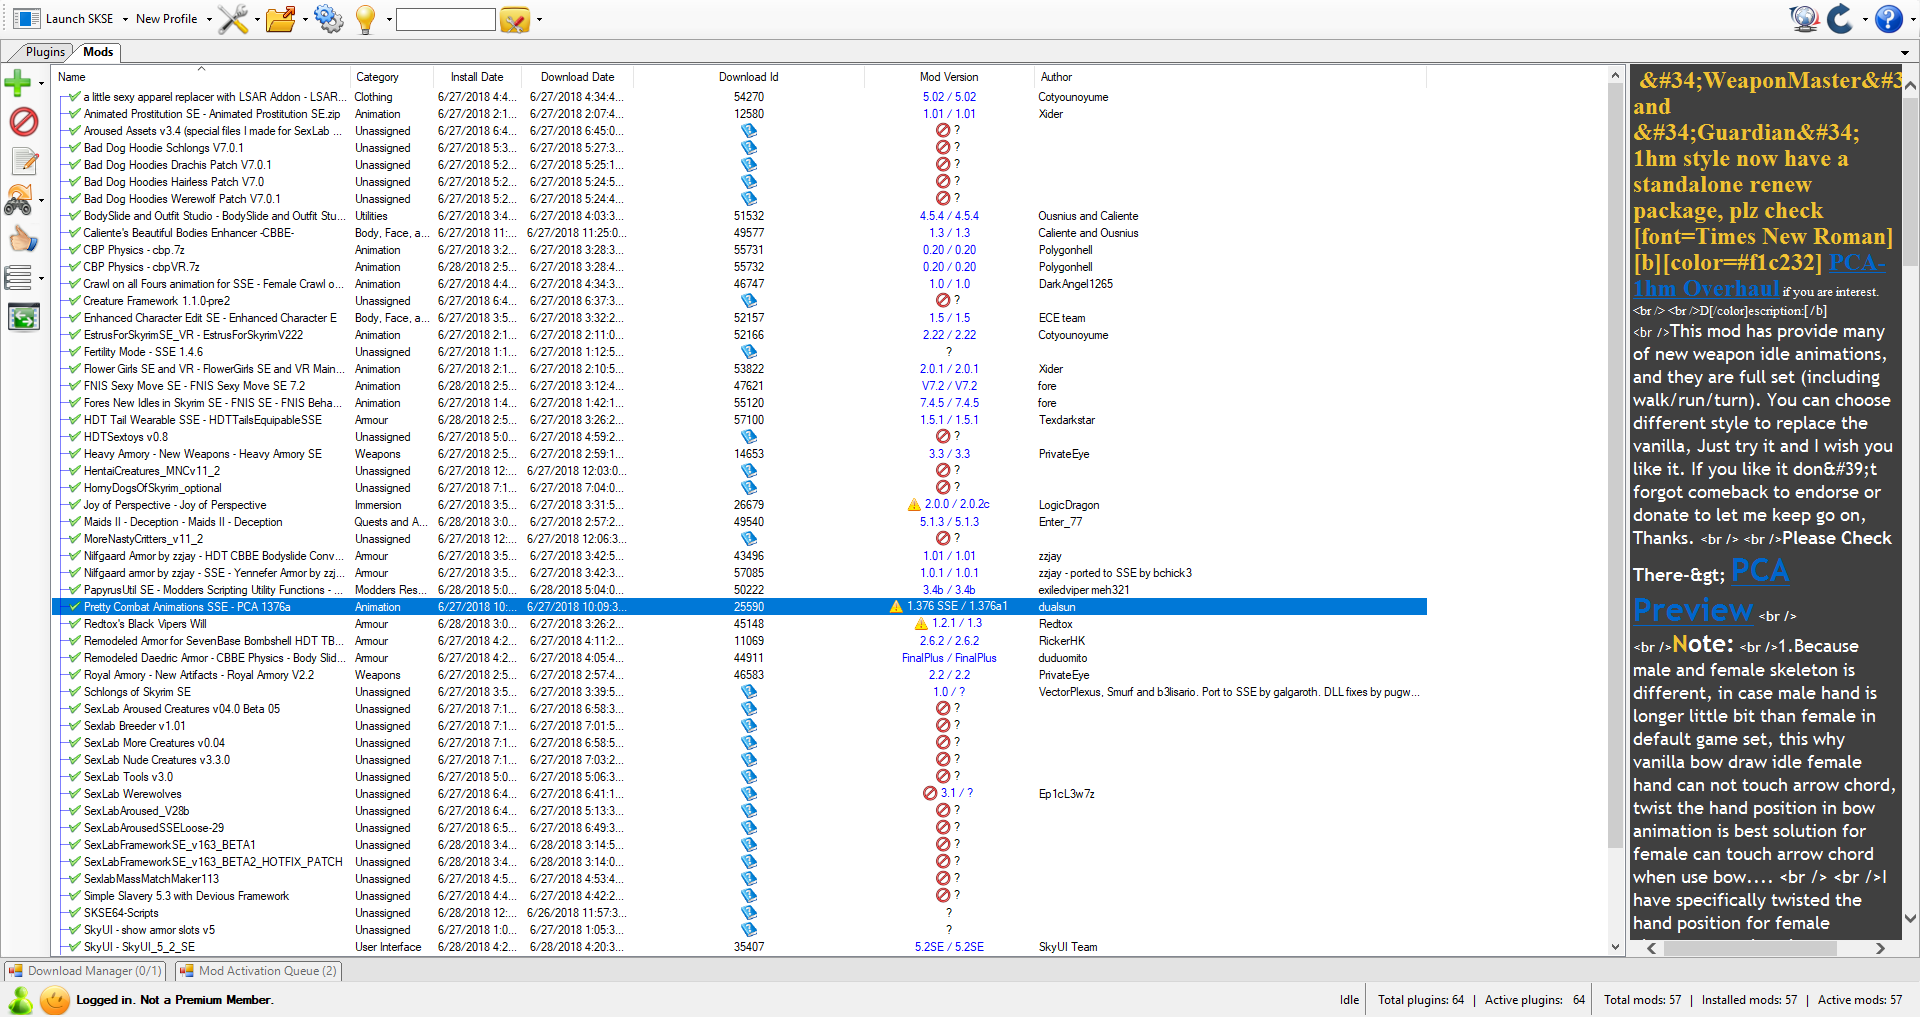
Task: Open the blue help question mark icon
Action: tap(1888, 19)
